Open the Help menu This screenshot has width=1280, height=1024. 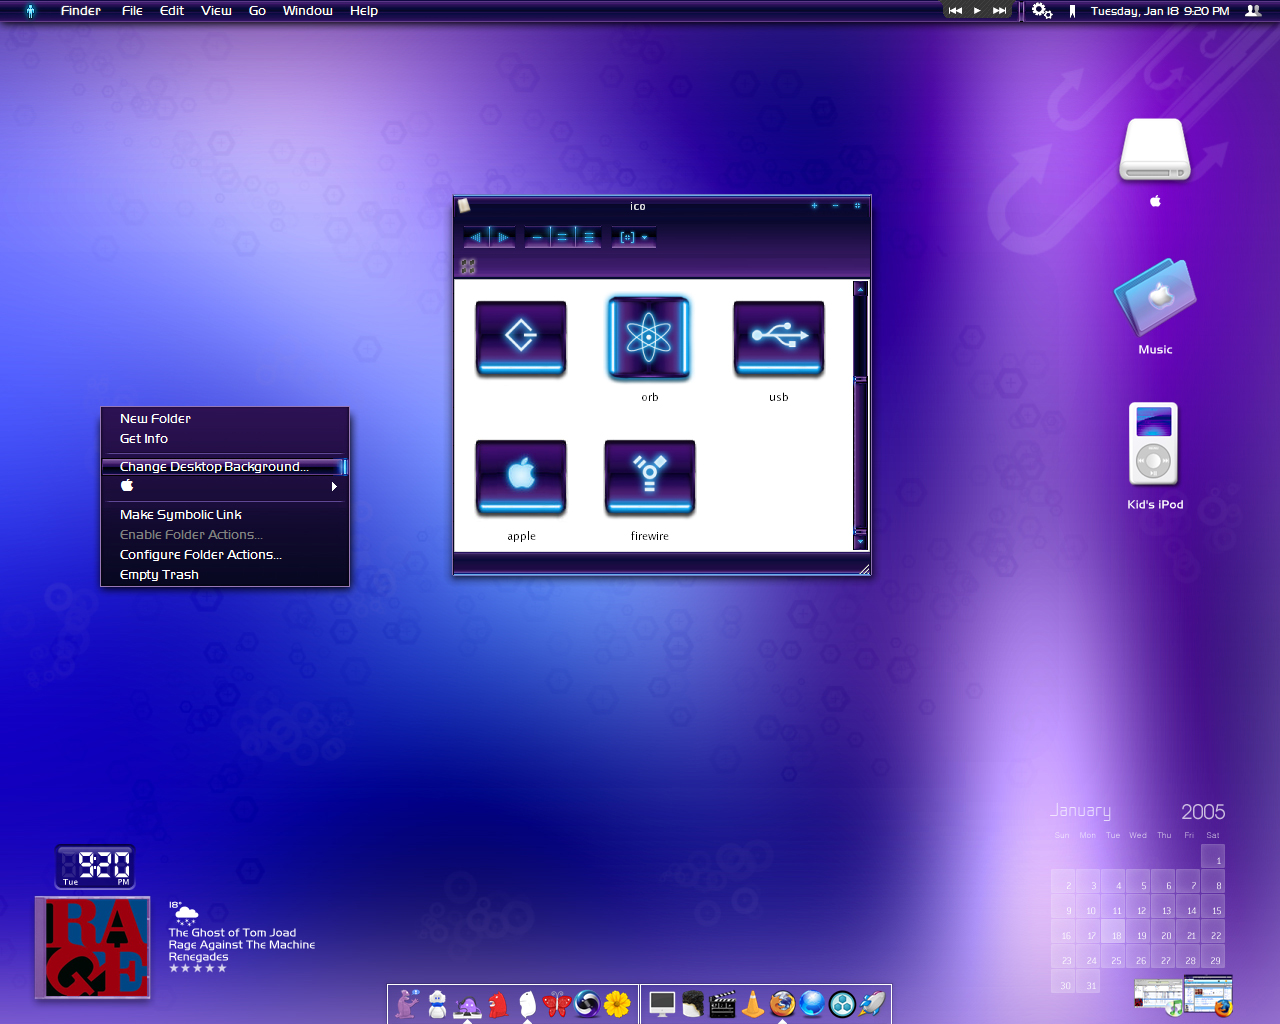364,10
